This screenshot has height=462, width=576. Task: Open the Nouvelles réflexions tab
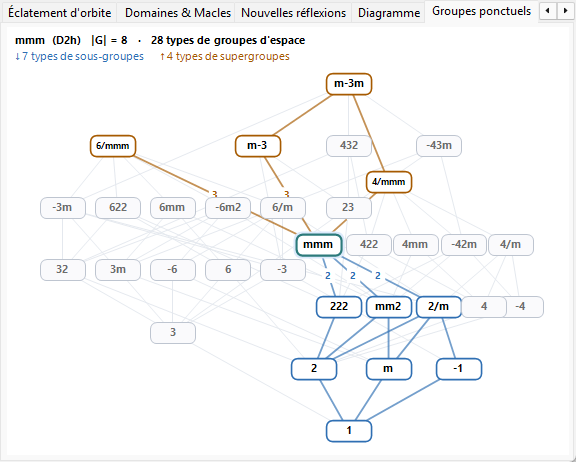click(293, 13)
